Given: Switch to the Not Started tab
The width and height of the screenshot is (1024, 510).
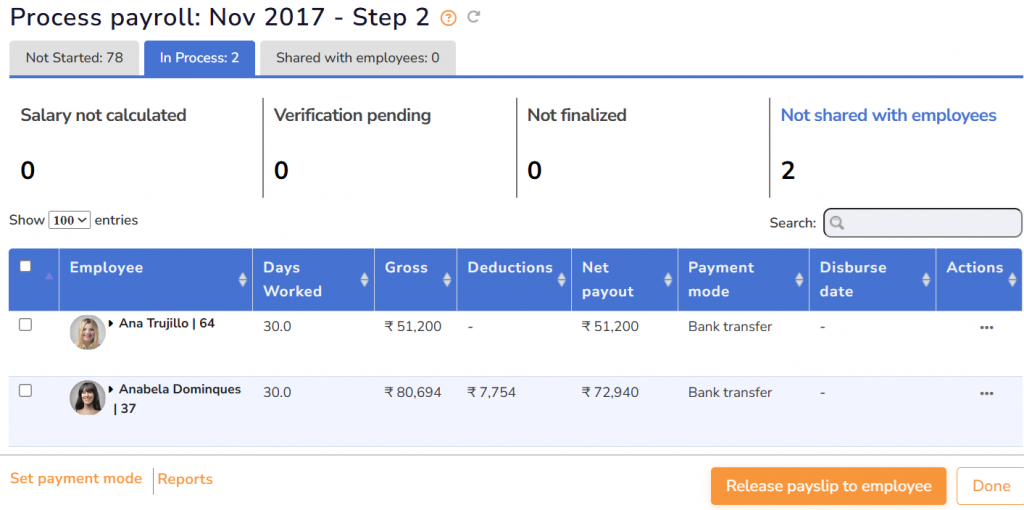Looking at the screenshot, I should [75, 58].
